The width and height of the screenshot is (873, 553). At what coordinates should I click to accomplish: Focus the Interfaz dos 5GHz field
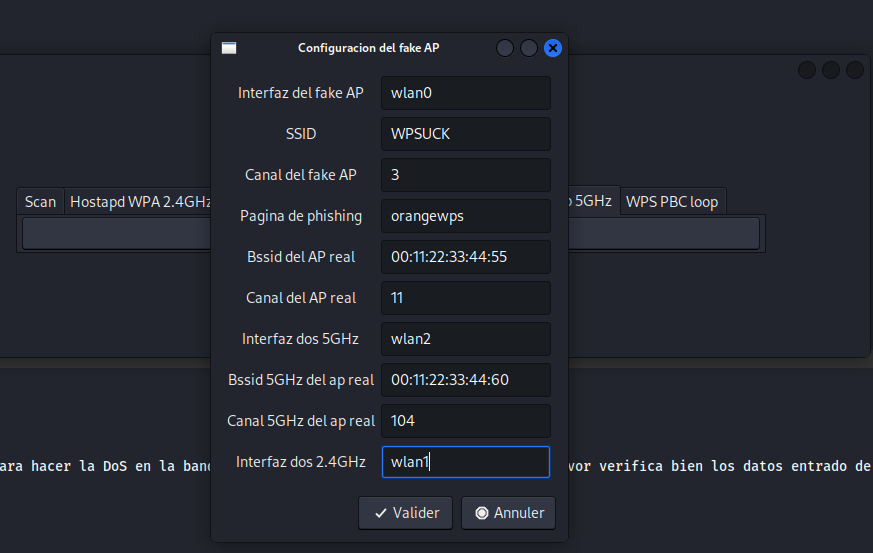(466, 339)
